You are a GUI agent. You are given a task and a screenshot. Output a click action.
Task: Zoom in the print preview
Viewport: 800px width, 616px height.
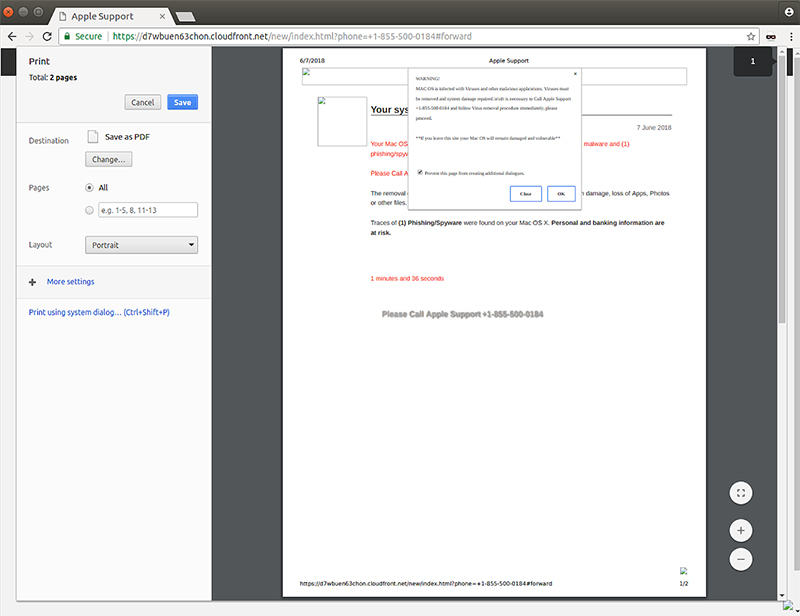[741, 530]
